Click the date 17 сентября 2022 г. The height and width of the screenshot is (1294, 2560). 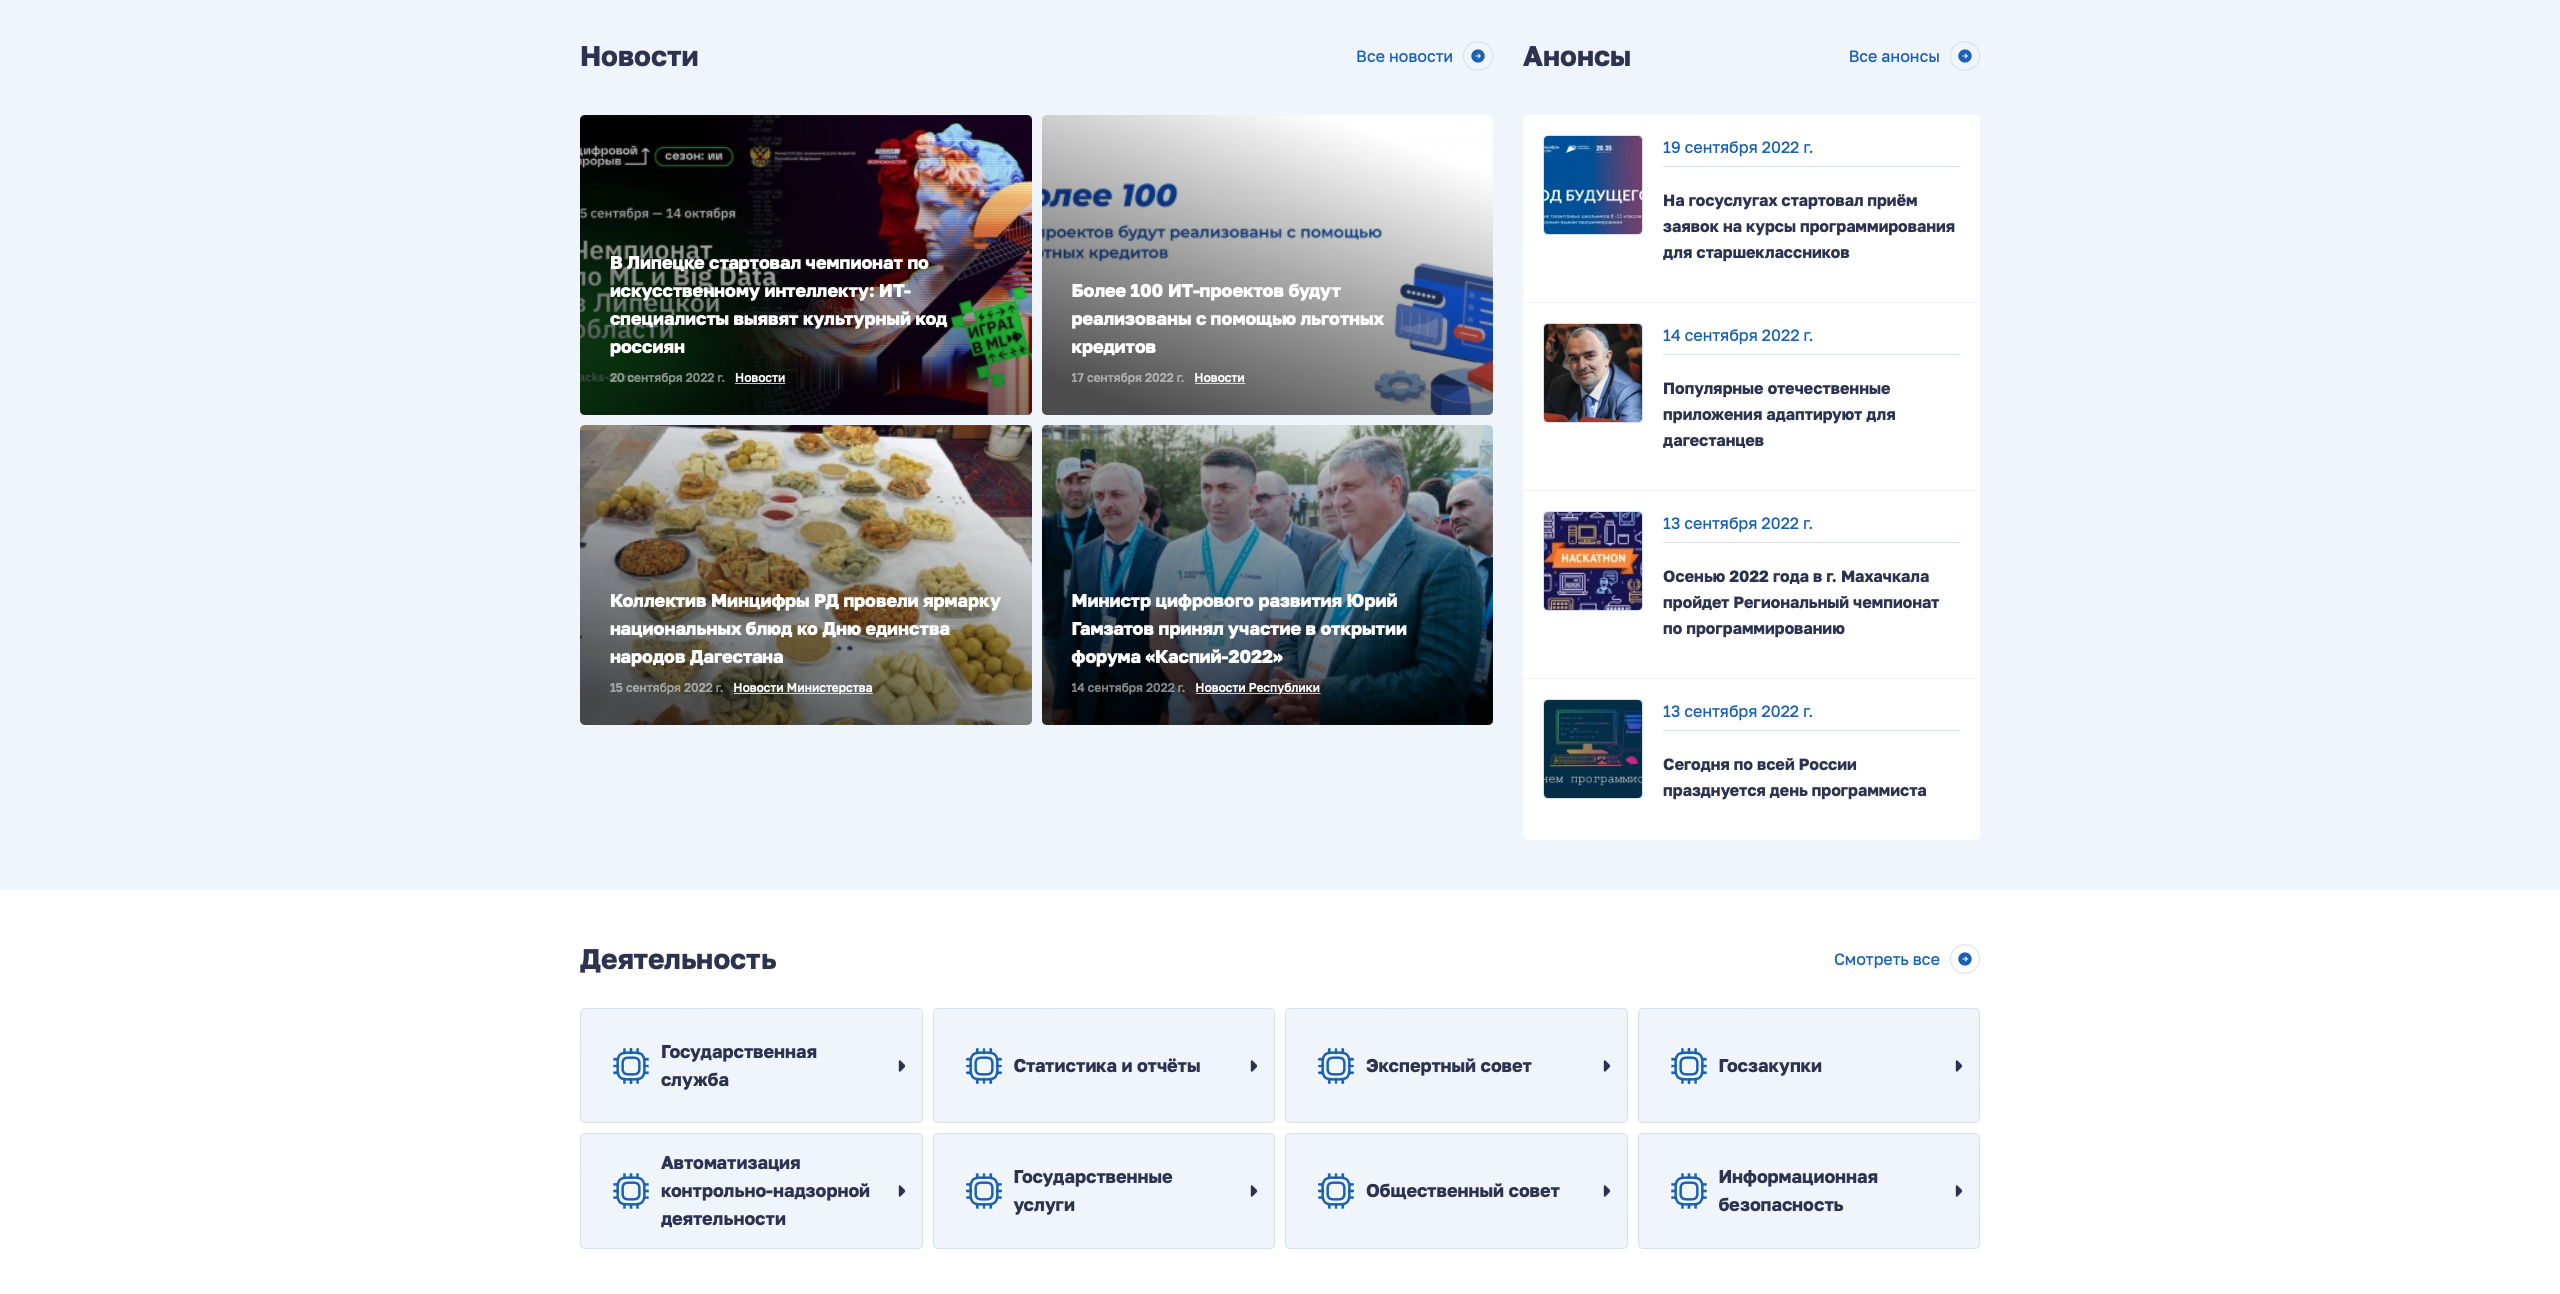(x=1127, y=378)
